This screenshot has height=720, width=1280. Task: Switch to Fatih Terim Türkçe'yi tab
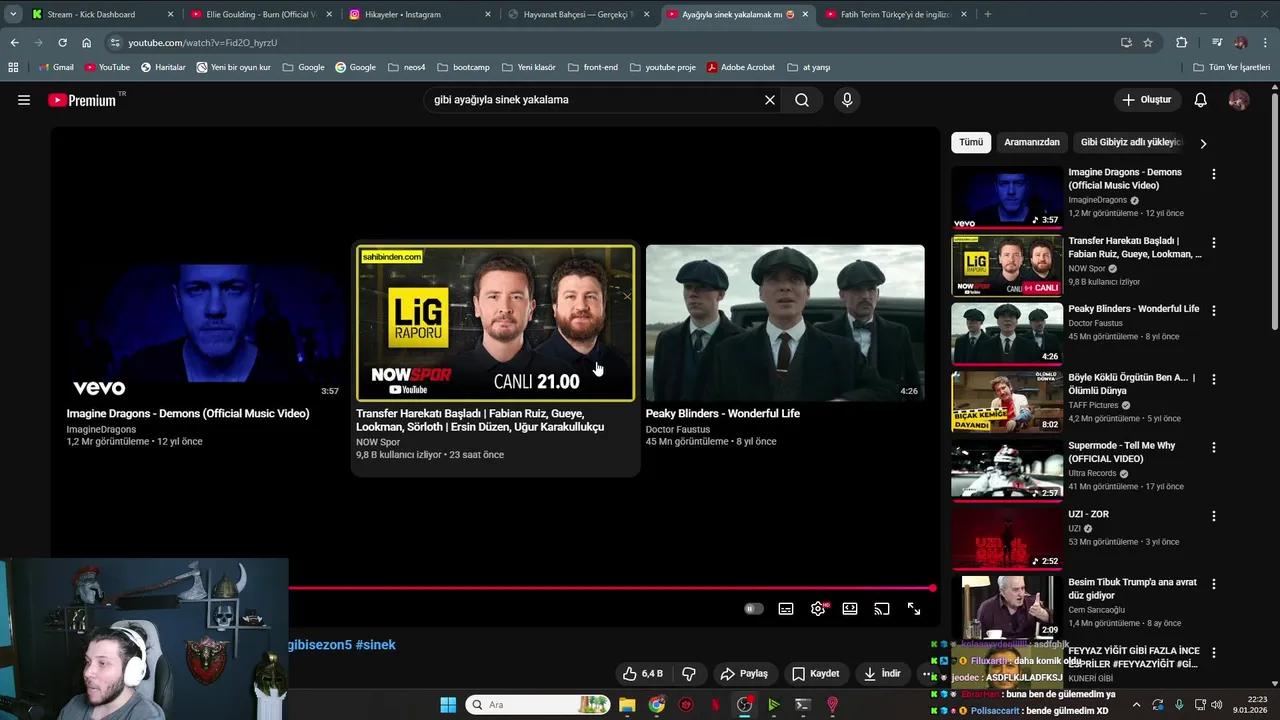[x=896, y=14]
